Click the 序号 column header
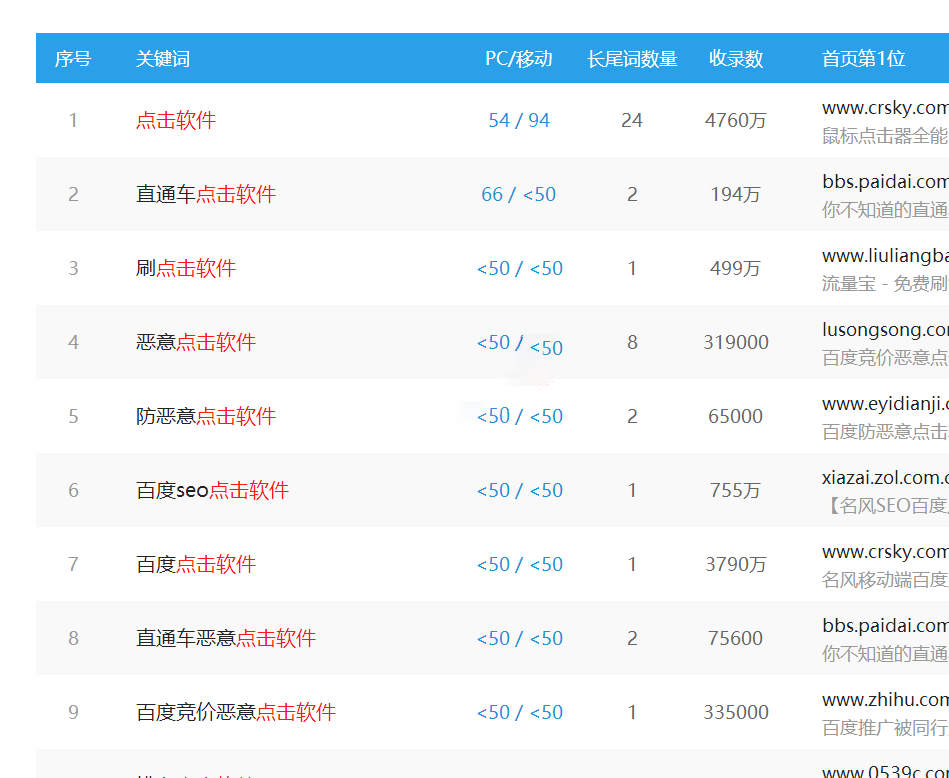The image size is (949, 778). 73,59
